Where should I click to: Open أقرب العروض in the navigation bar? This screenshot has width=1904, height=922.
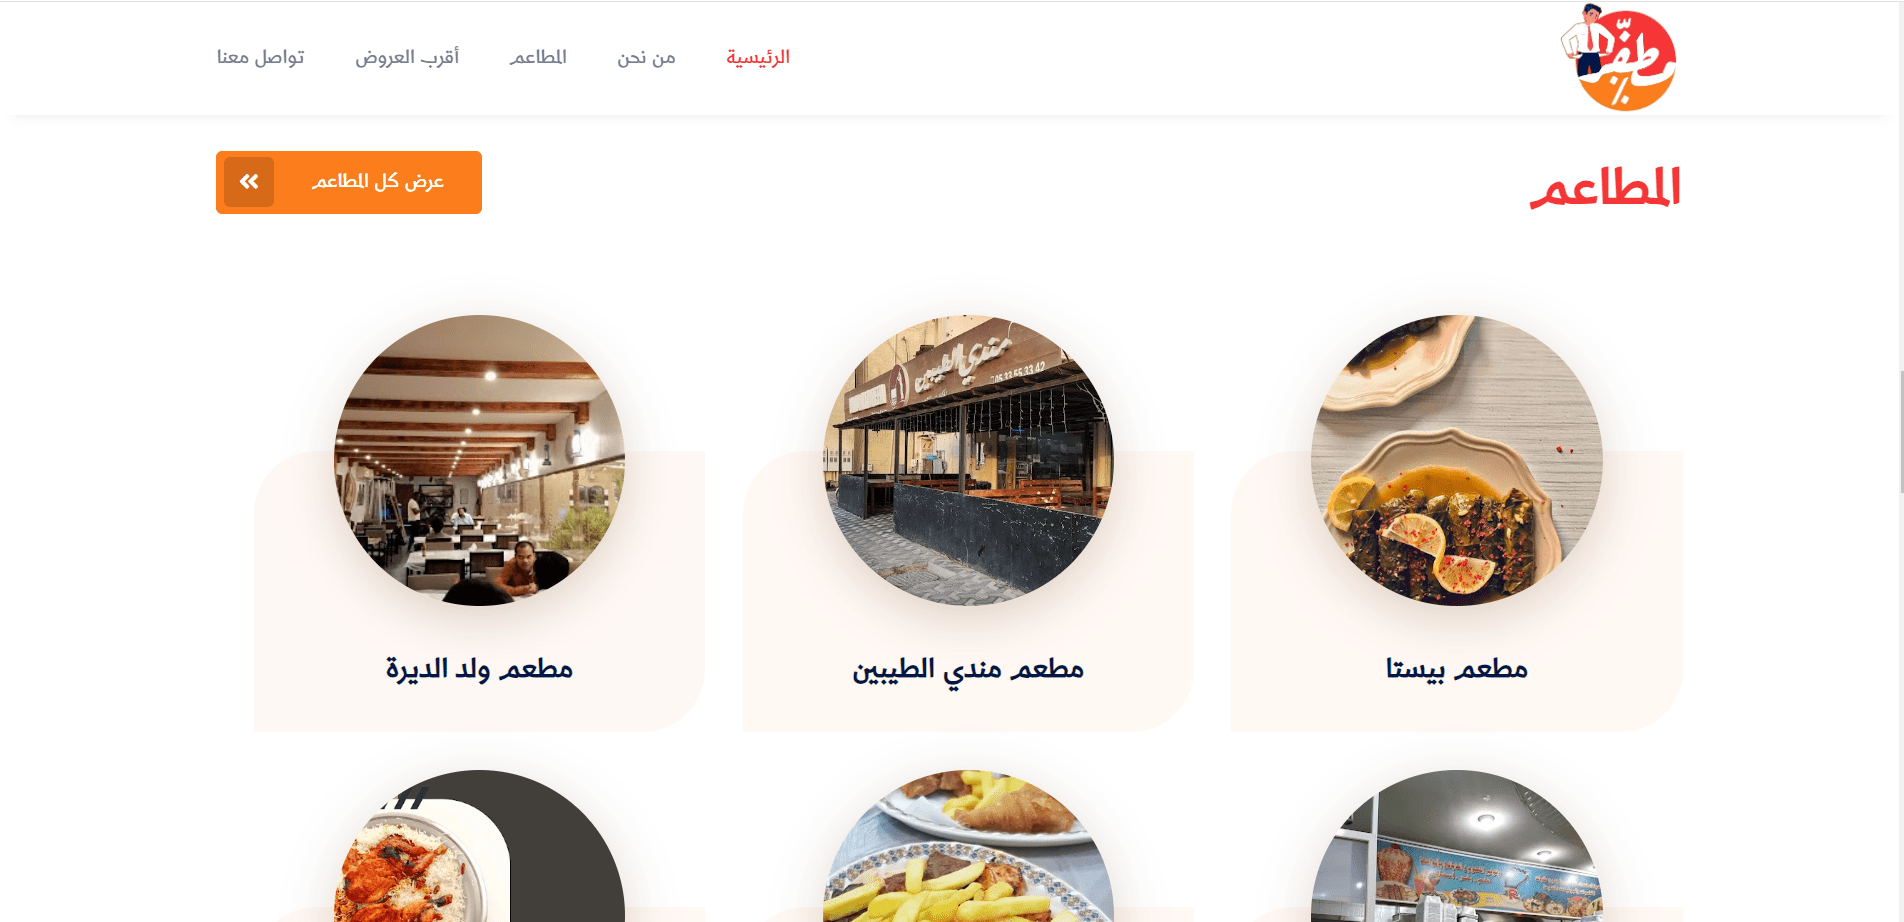point(407,57)
